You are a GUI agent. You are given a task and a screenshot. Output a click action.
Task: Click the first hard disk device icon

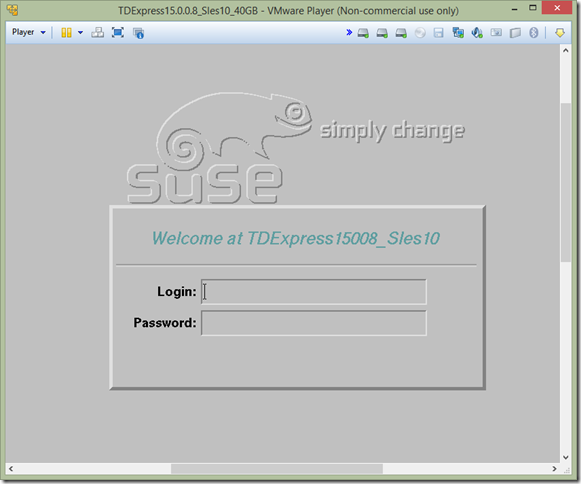click(x=363, y=33)
